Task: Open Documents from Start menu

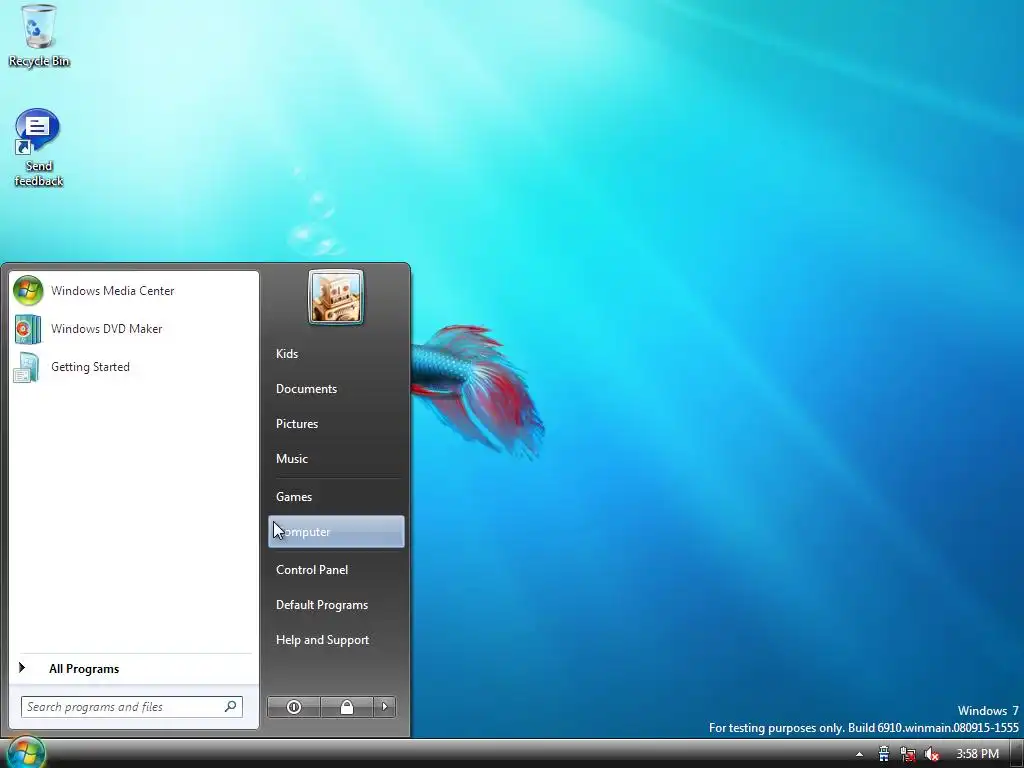Action: pyautogui.click(x=336, y=389)
